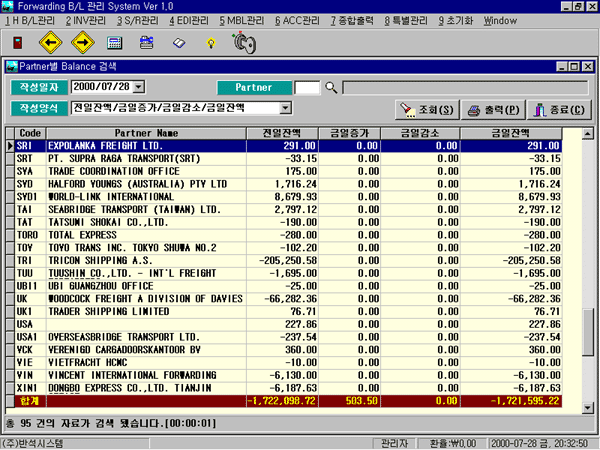Image resolution: width=600 pixels, height=450 pixels.
Task: Open the 9 초기화 menu
Action: [x=456, y=21]
